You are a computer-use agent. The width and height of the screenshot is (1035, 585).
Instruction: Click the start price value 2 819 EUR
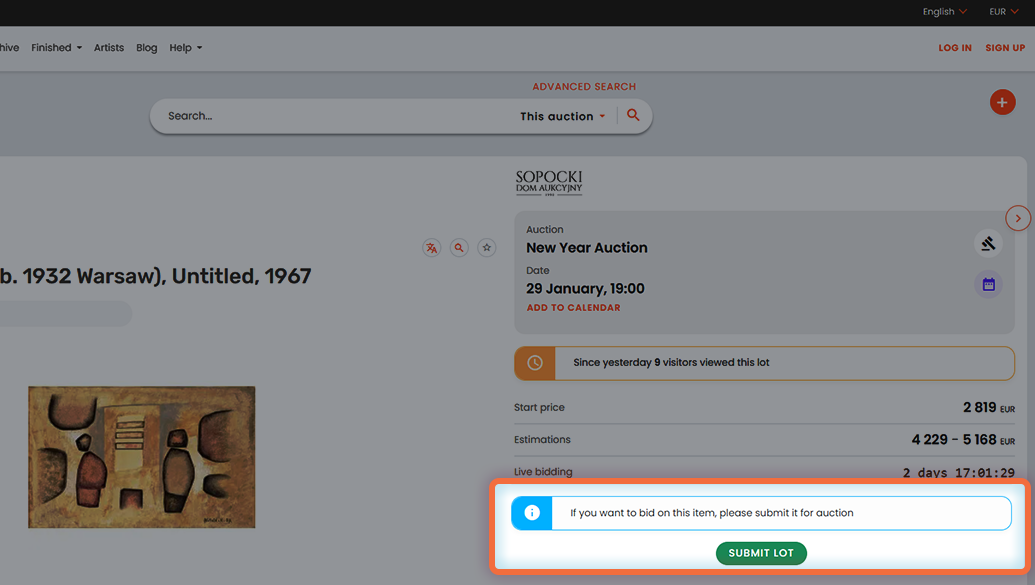[x=989, y=407]
